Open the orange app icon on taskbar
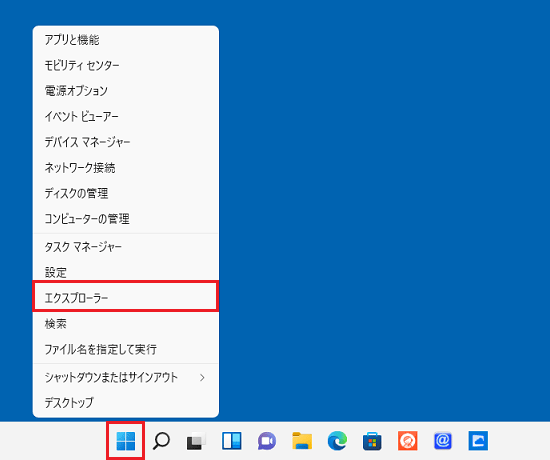This screenshot has width=550, height=460. 408,441
